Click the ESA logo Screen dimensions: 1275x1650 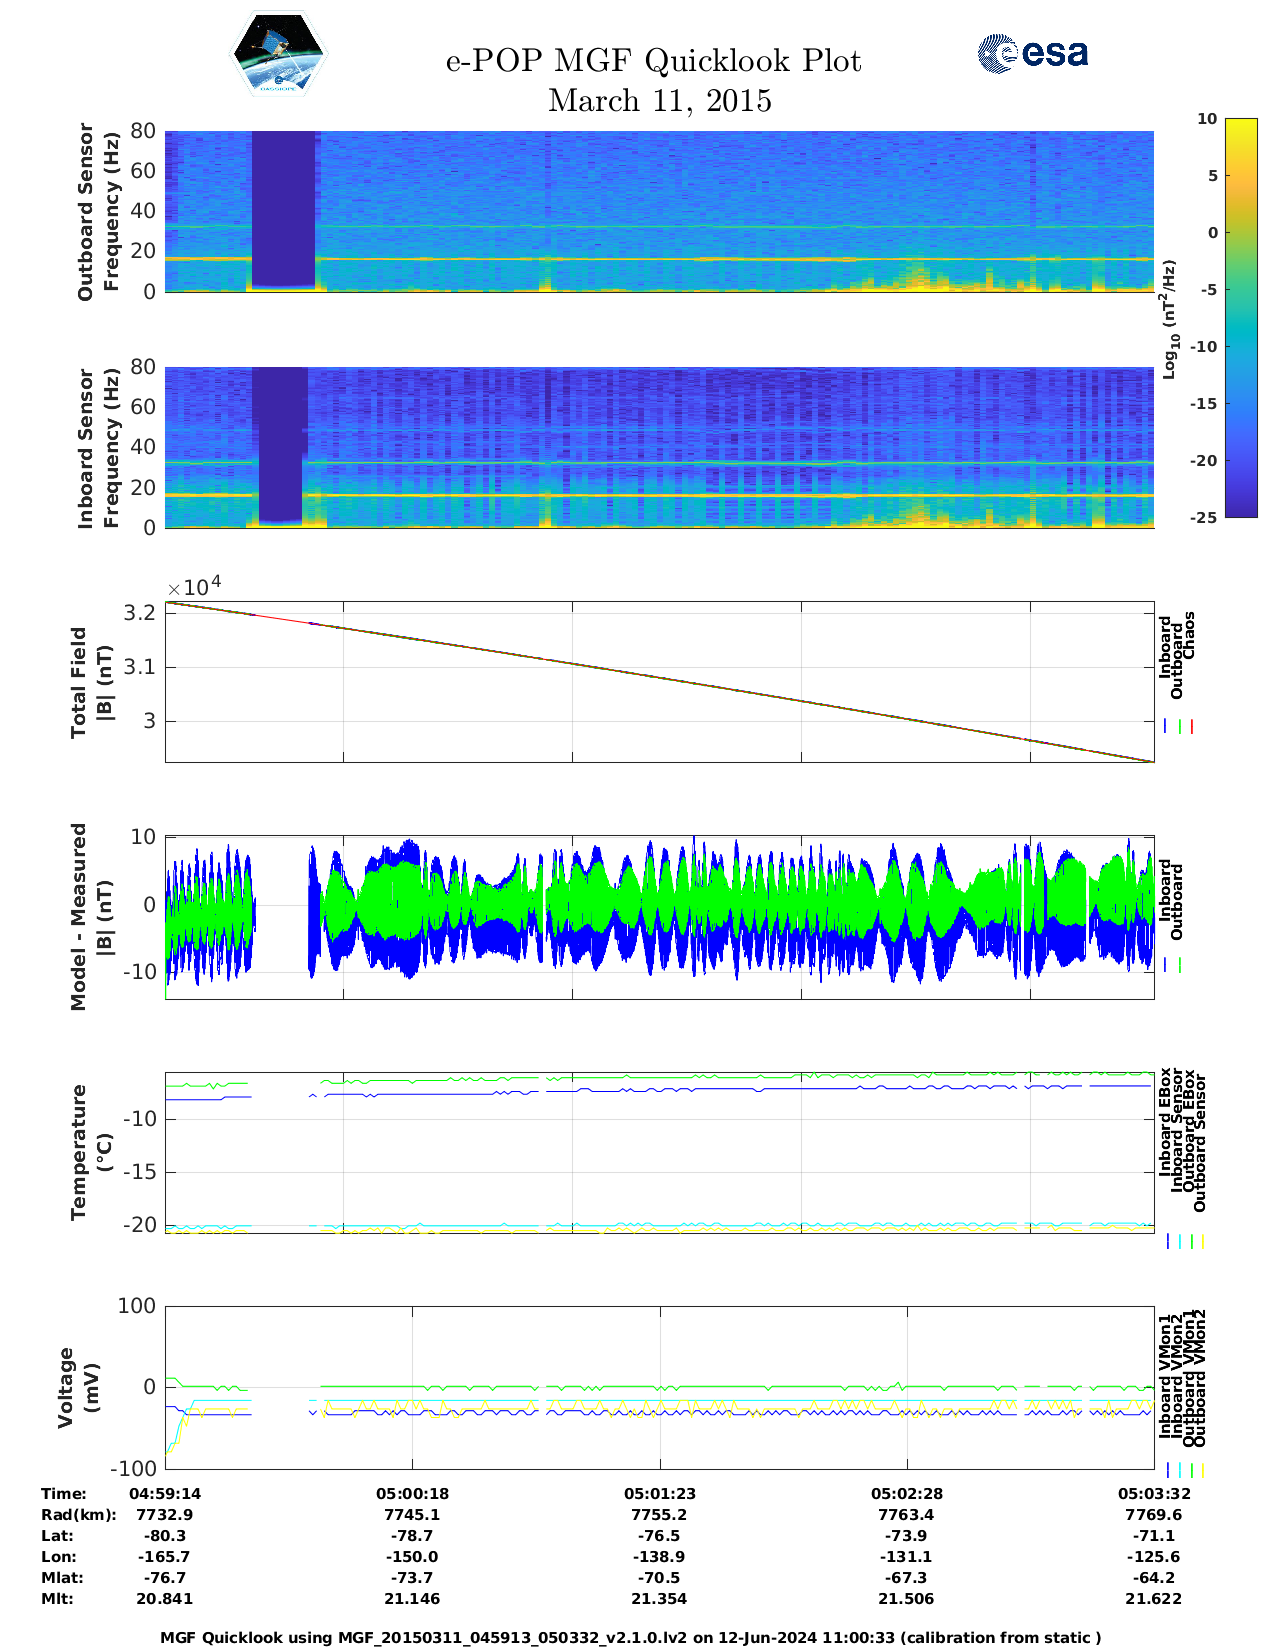click(x=1032, y=53)
